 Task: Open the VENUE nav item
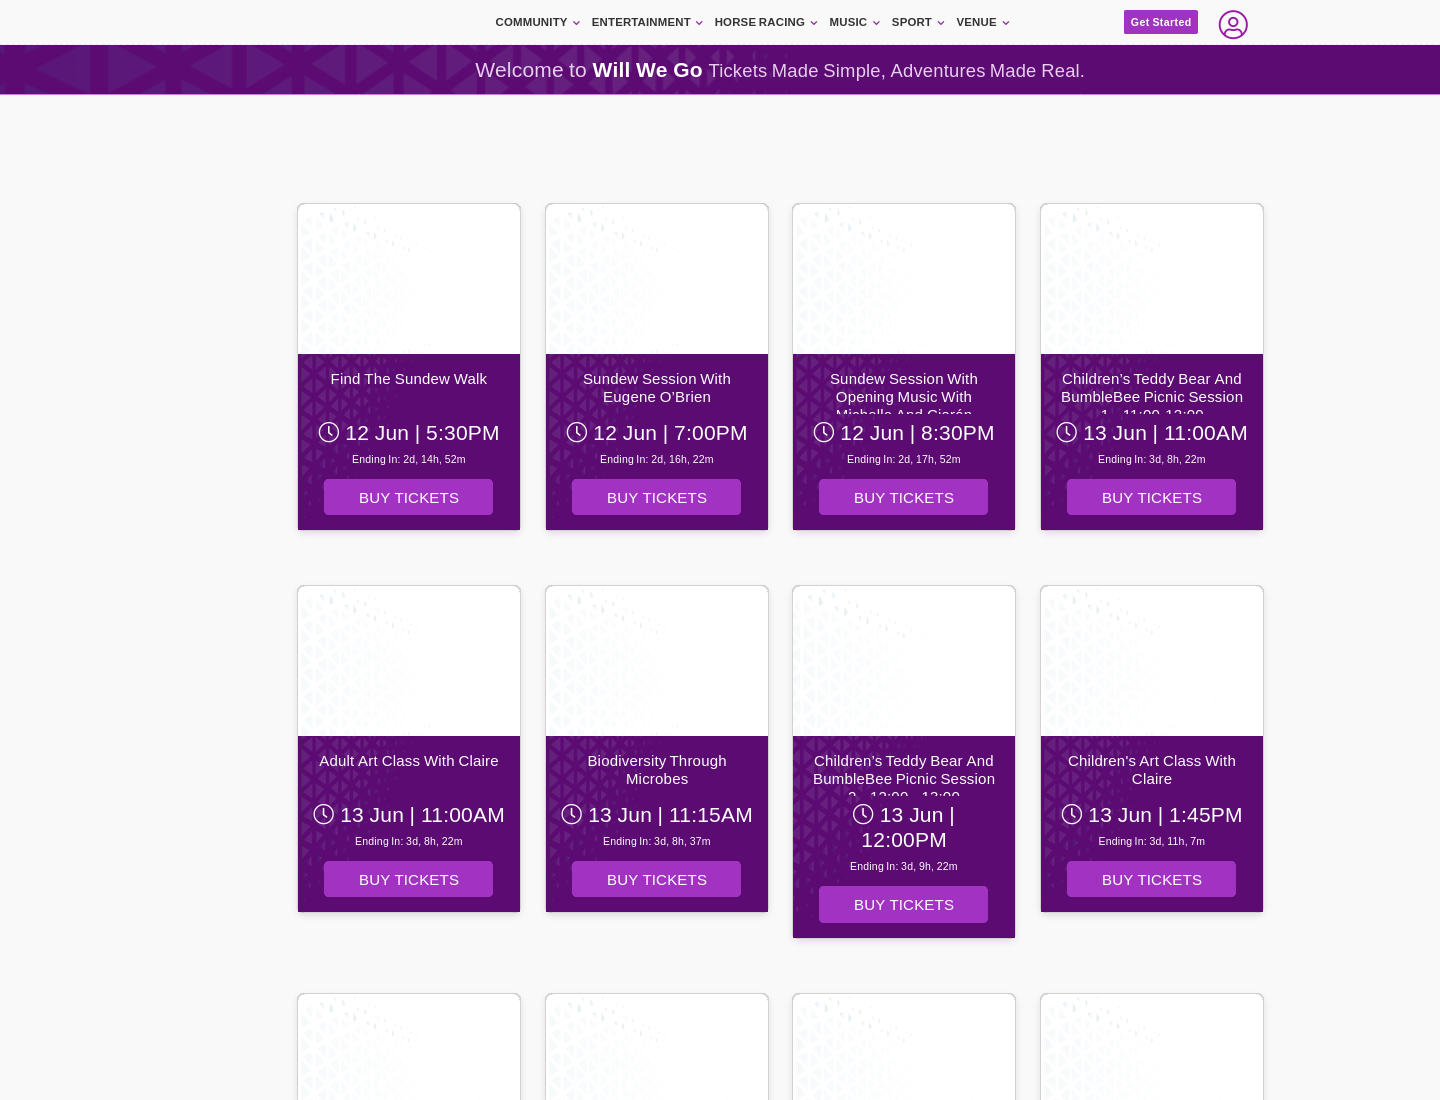[976, 22]
